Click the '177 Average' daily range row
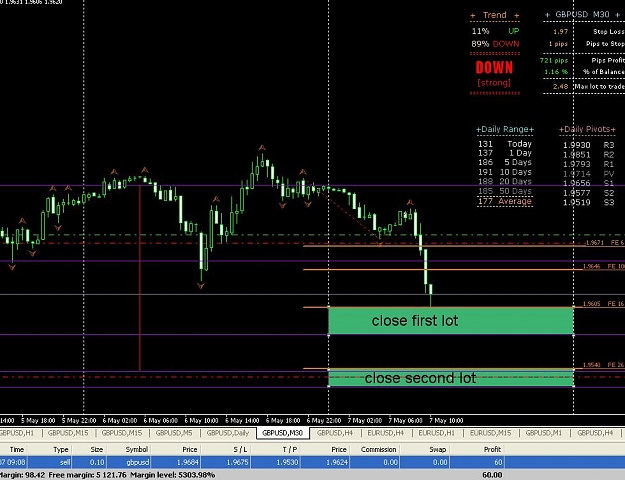This screenshot has width=625, height=480. click(505, 201)
